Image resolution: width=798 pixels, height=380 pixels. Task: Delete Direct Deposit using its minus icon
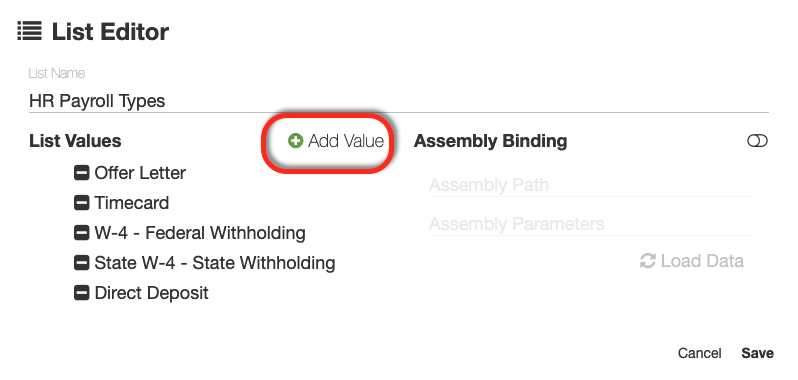[81, 293]
